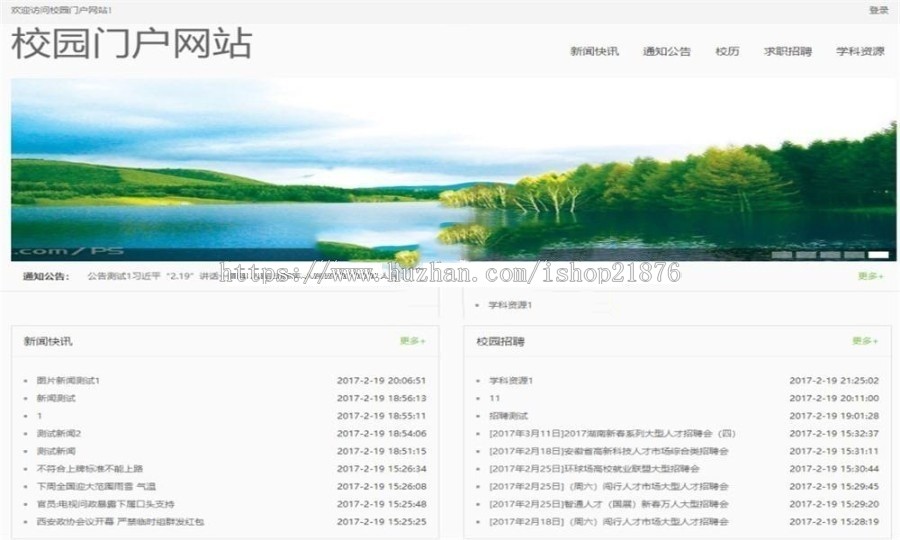The height and width of the screenshot is (540, 900).
Task: Click the 校园门户网站 site title
Action: 132,44
